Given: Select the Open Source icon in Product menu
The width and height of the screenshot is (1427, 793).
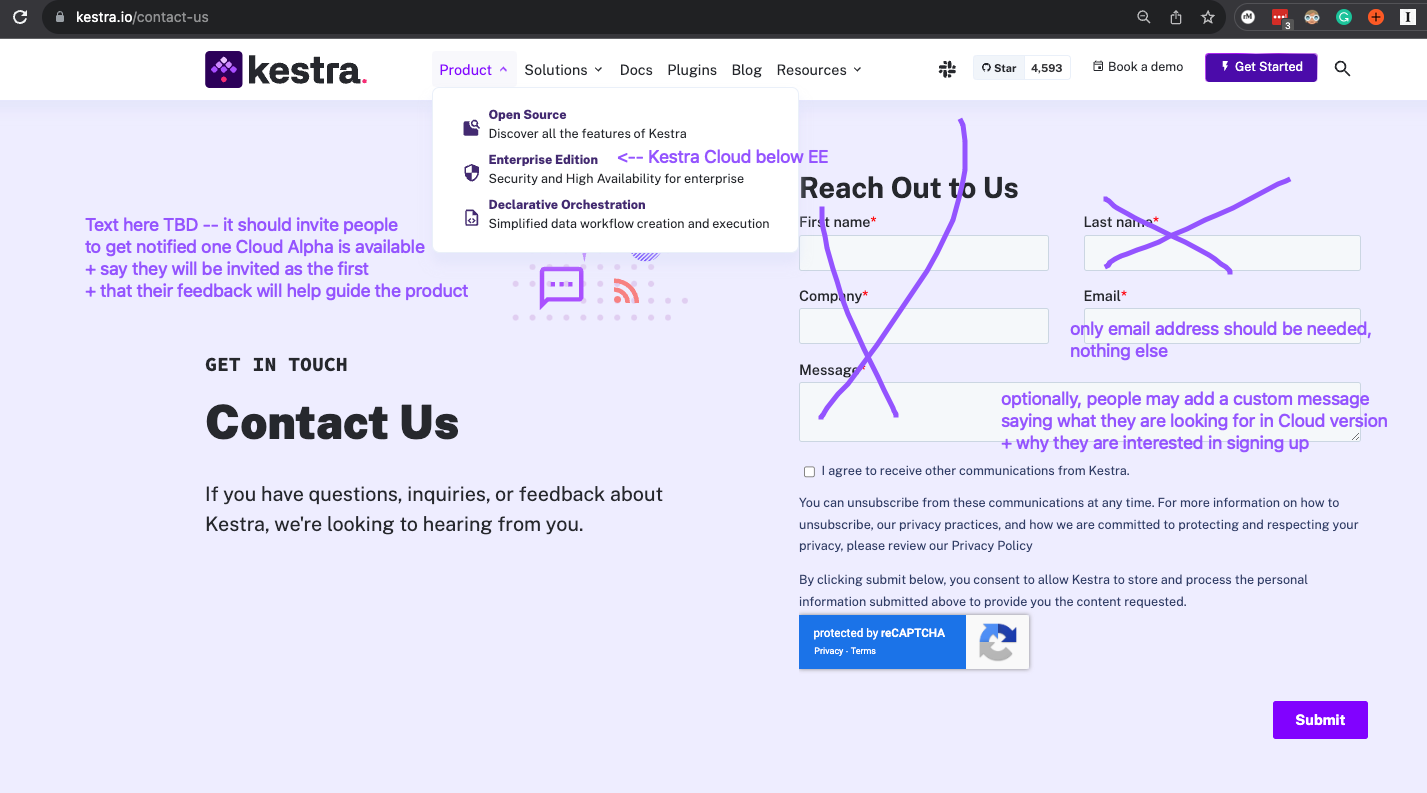Looking at the screenshot, I should [x=470, y=126].
